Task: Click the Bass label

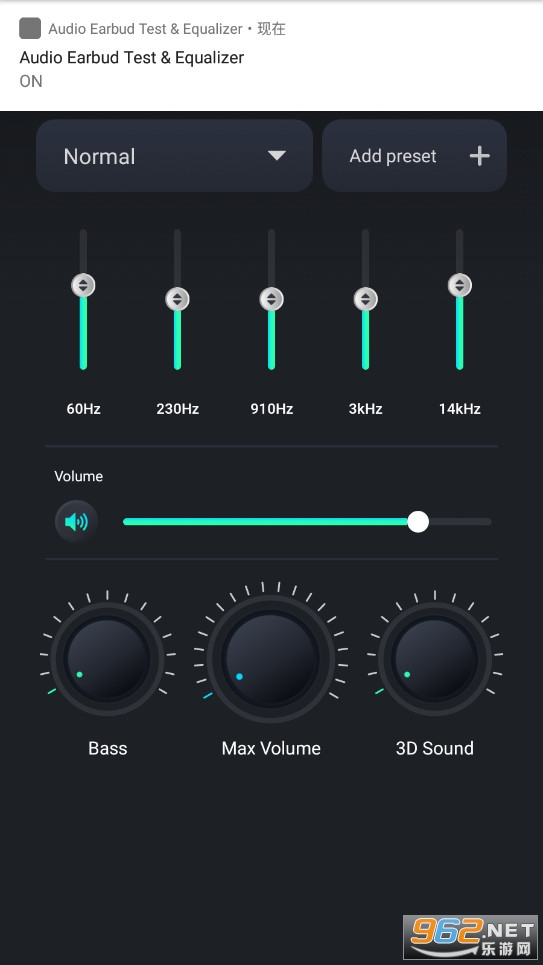Action: [x=108, y=748]
